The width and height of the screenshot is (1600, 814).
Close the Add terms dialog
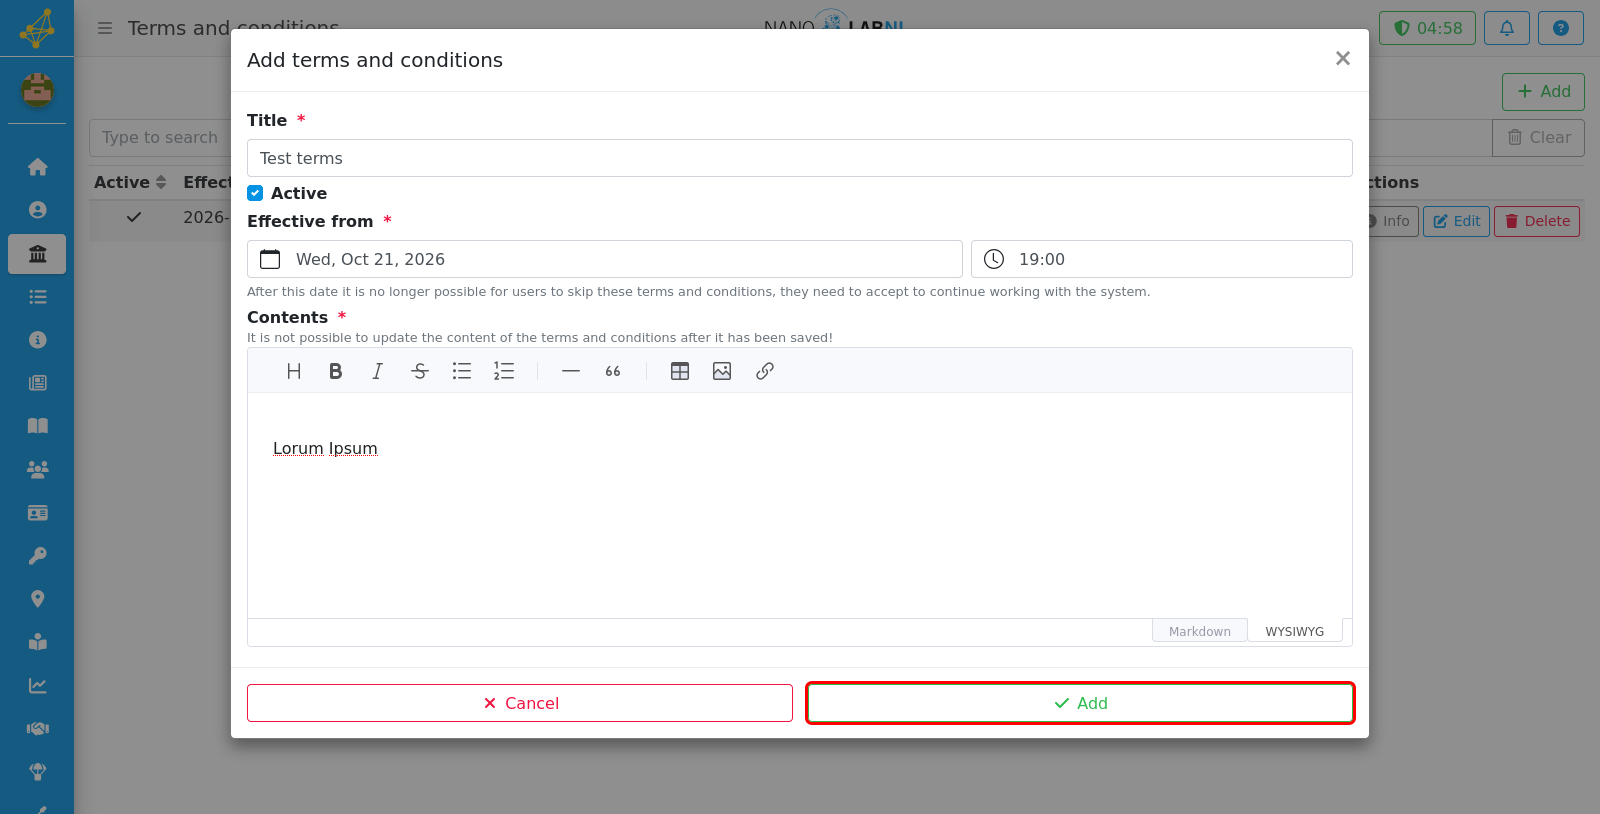point(1343,59)
